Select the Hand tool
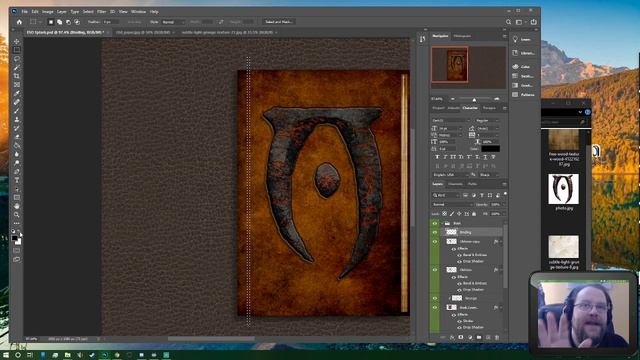Image resolution: width=640 pixels, height=360 pixels. pyautogui.click(x=16, y=206)
